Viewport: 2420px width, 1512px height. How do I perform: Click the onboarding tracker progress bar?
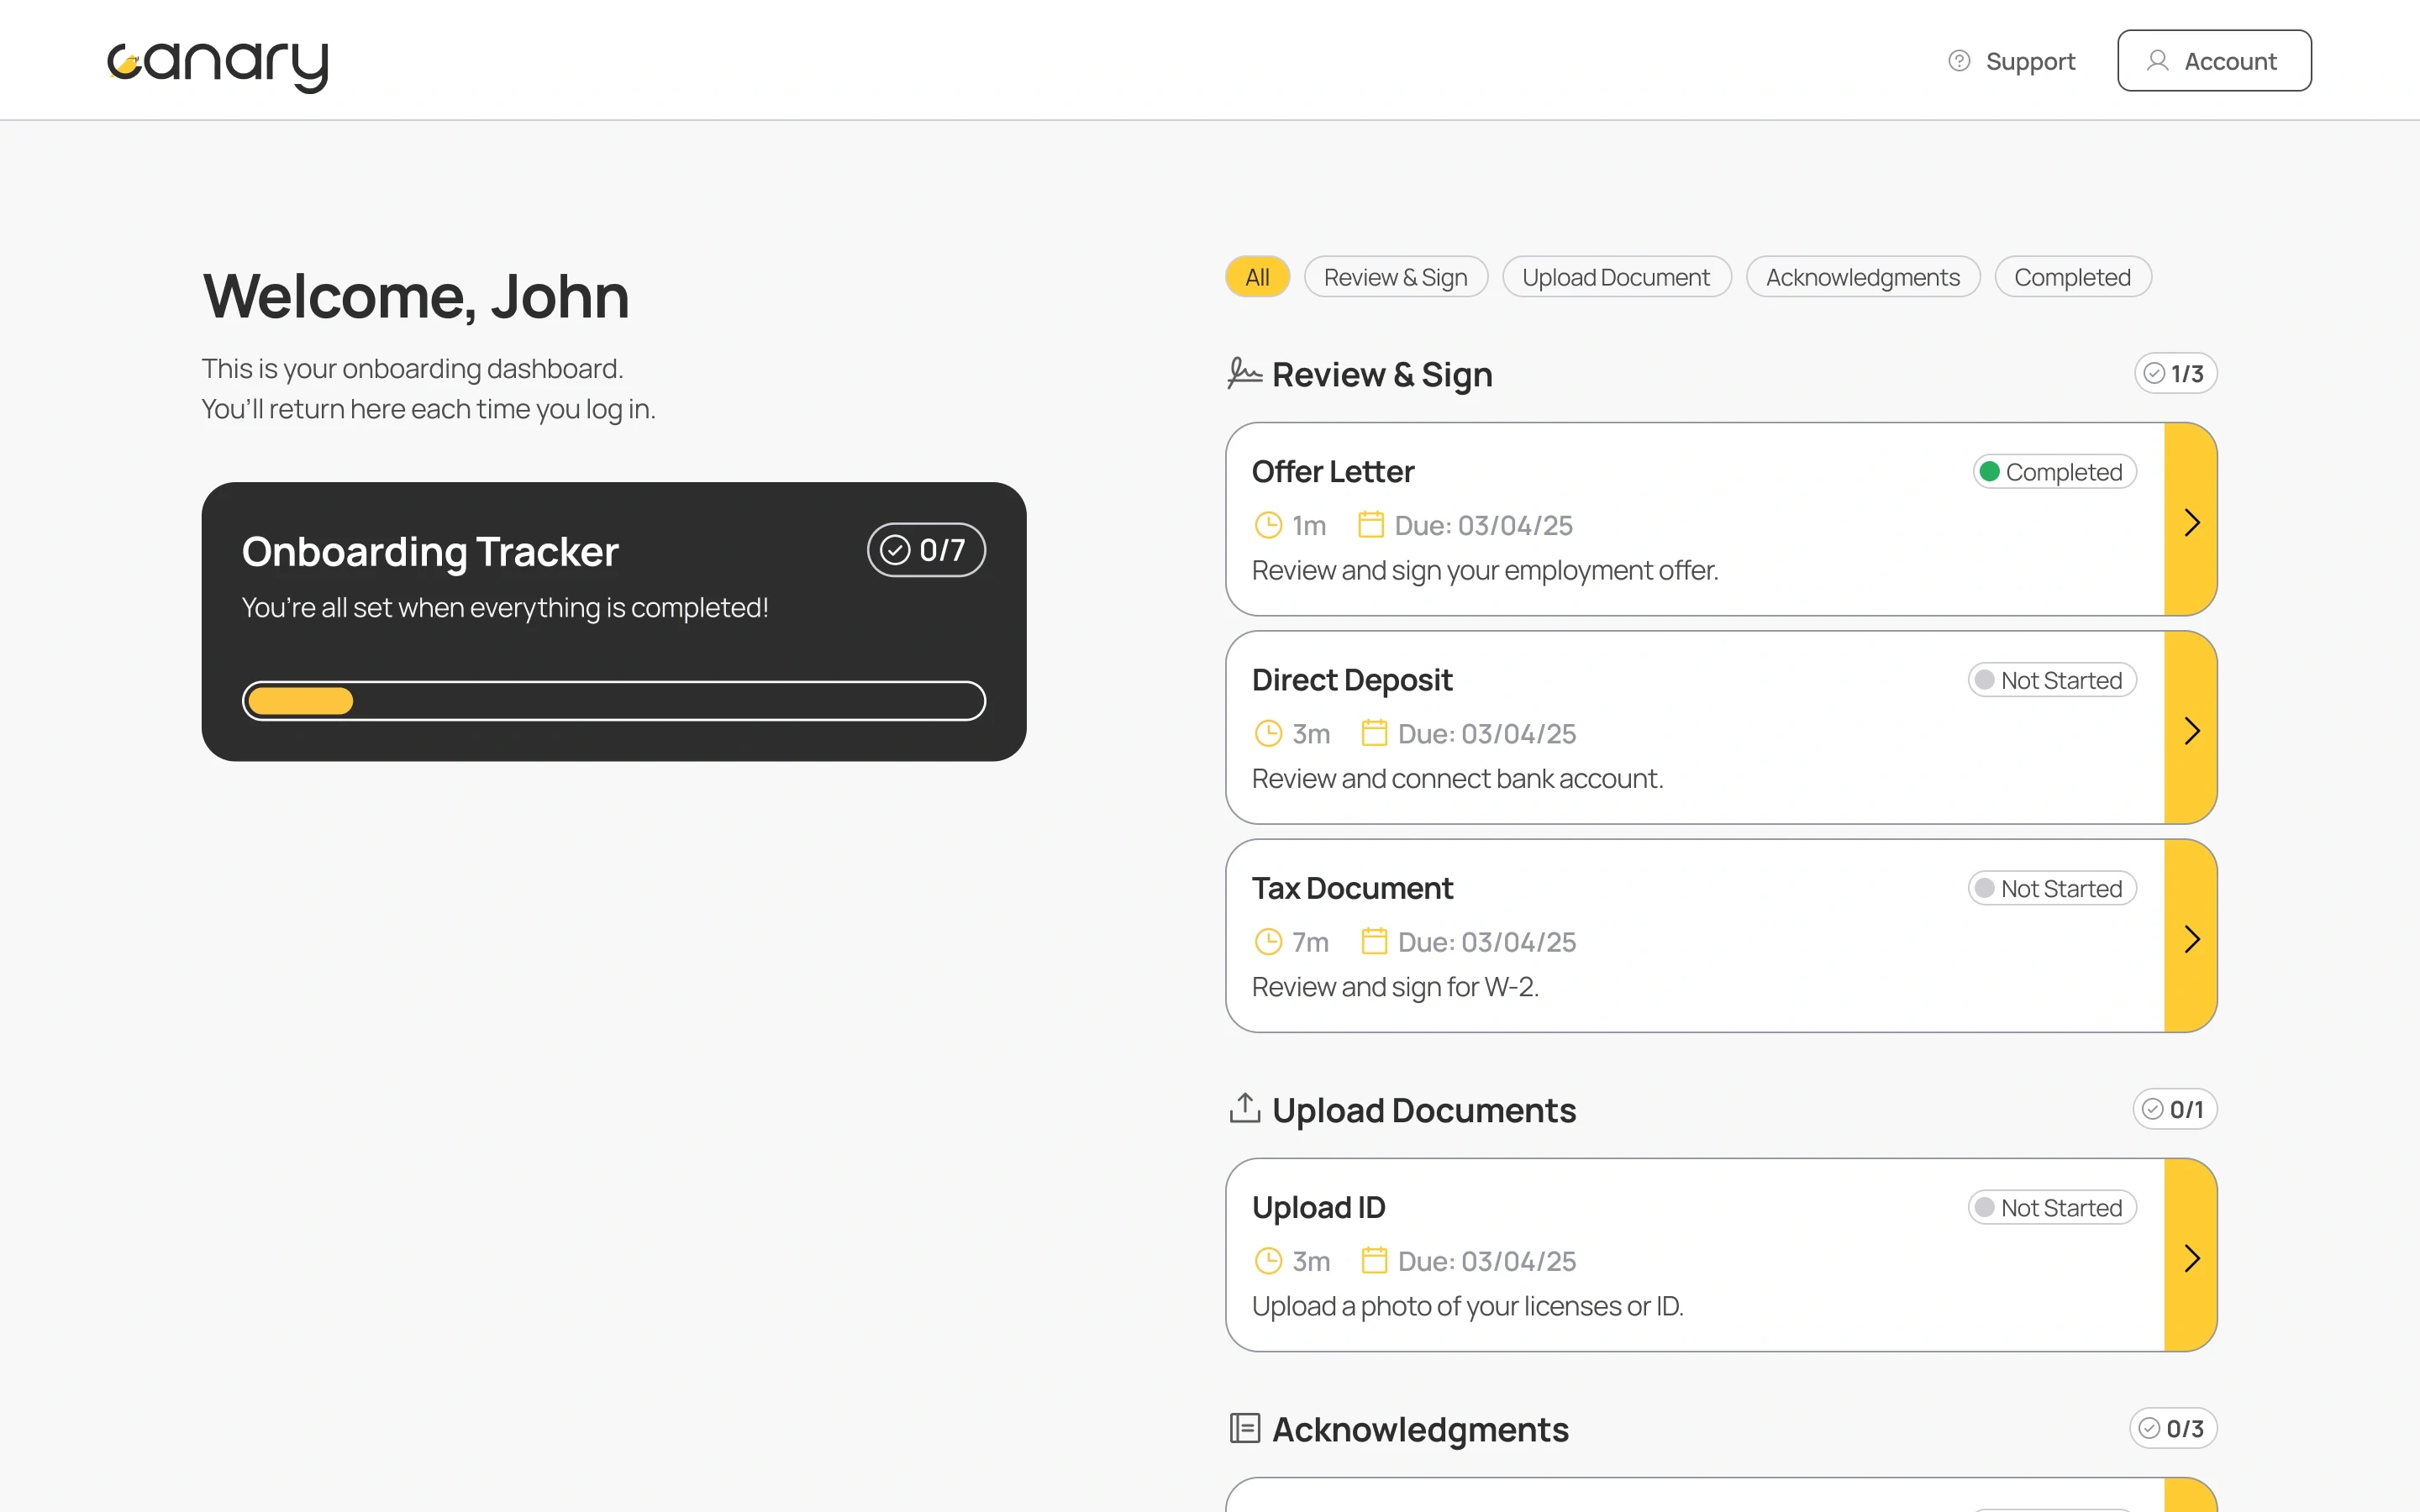point(613,701)
